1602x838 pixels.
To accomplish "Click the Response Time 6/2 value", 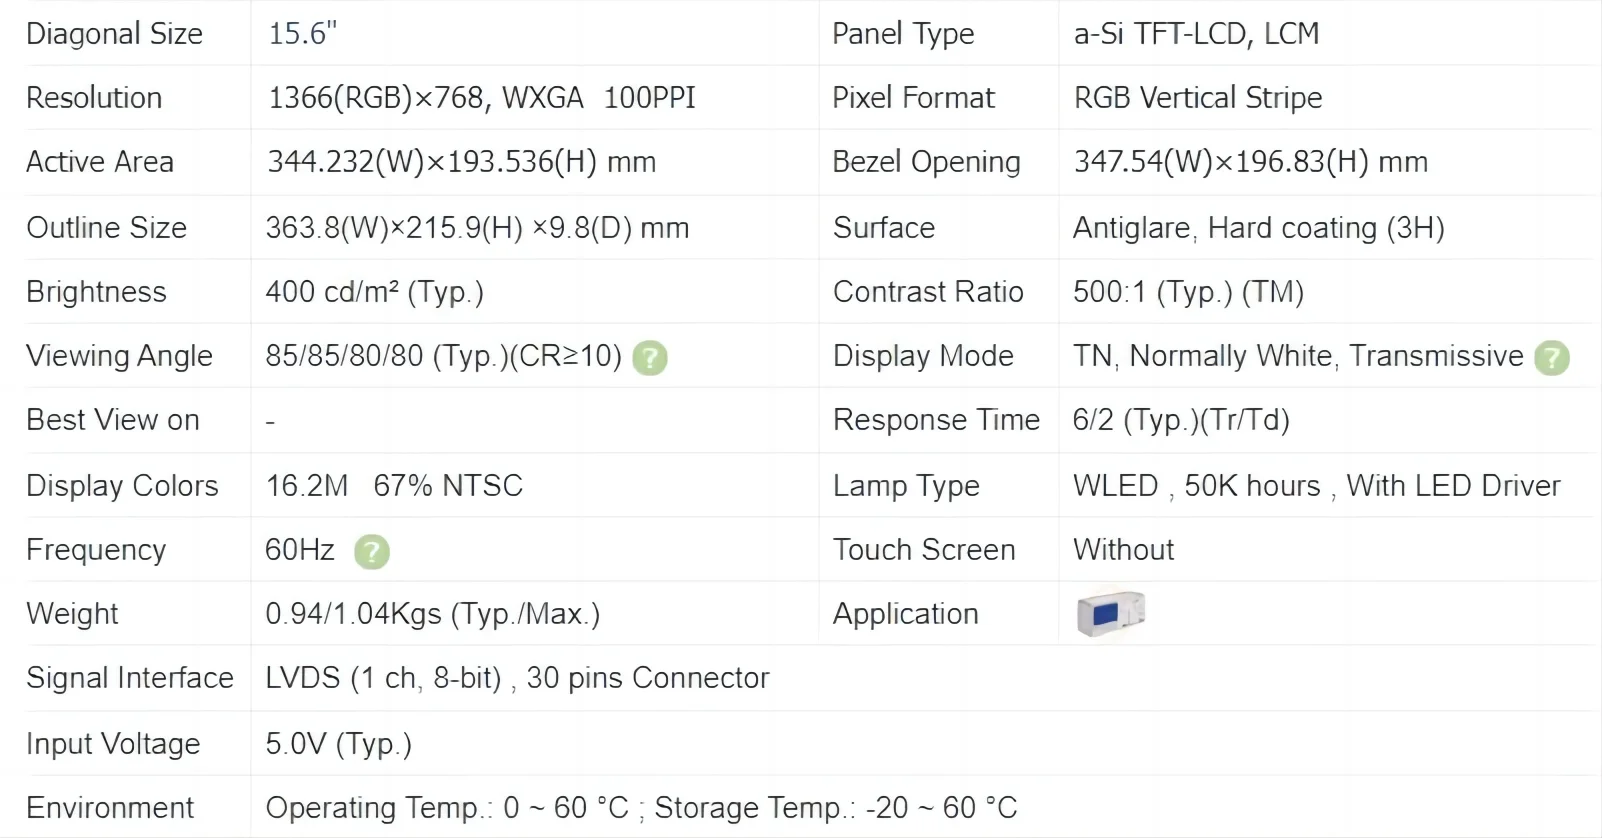I will coord(1180,420).
